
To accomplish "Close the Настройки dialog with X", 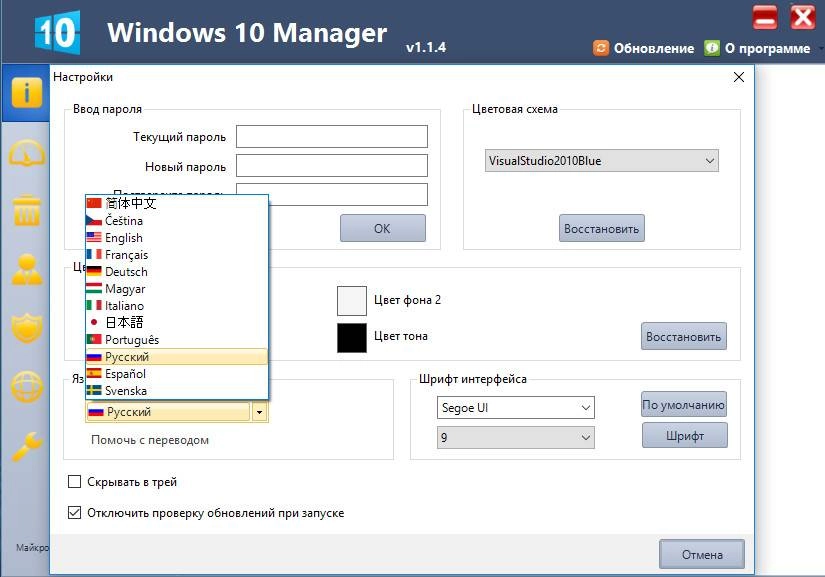I will tap(739, 77).
